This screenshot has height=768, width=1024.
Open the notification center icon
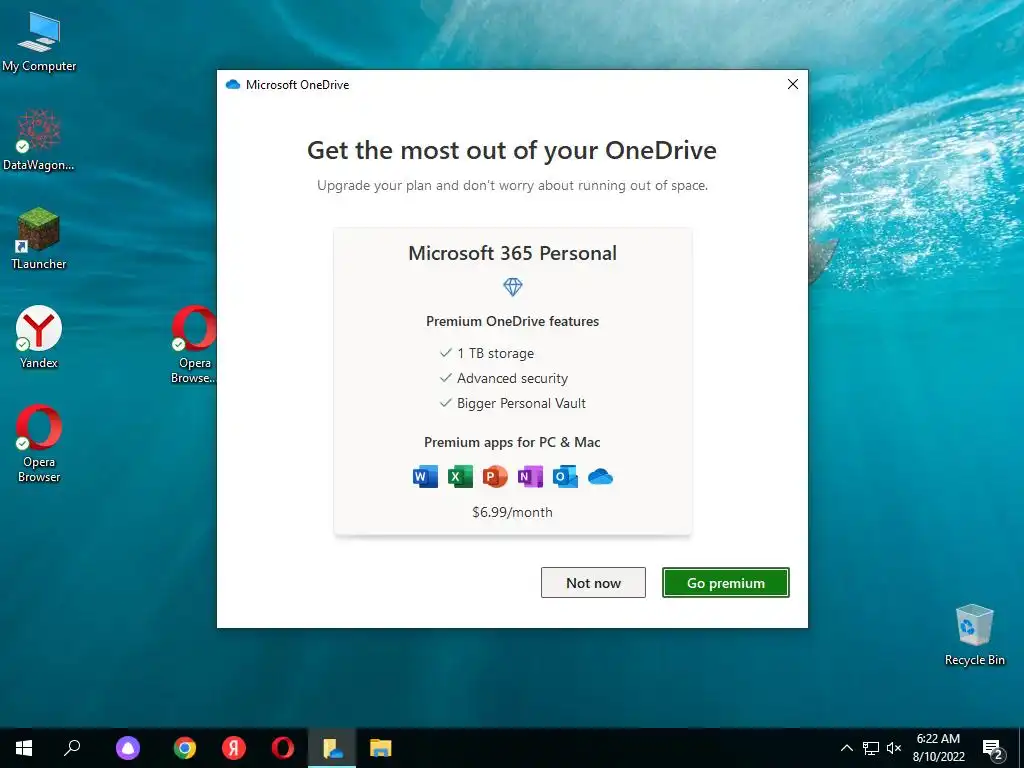pos(993,749)
